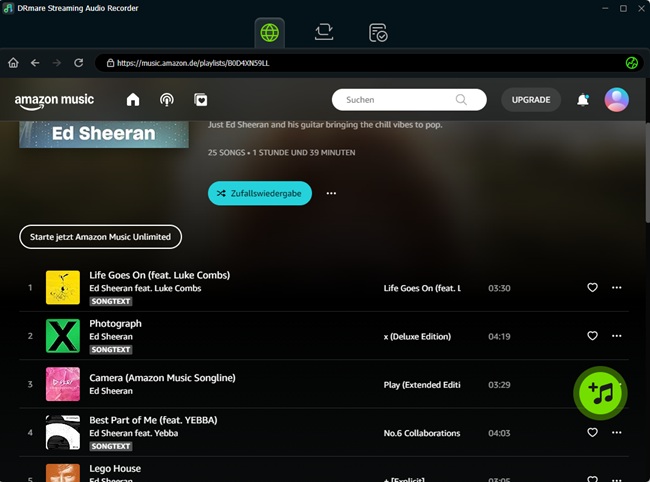This screenshot has width=650, height=482.
Task: Switch to the converting tab icon
Action: [x=324, y=32]
